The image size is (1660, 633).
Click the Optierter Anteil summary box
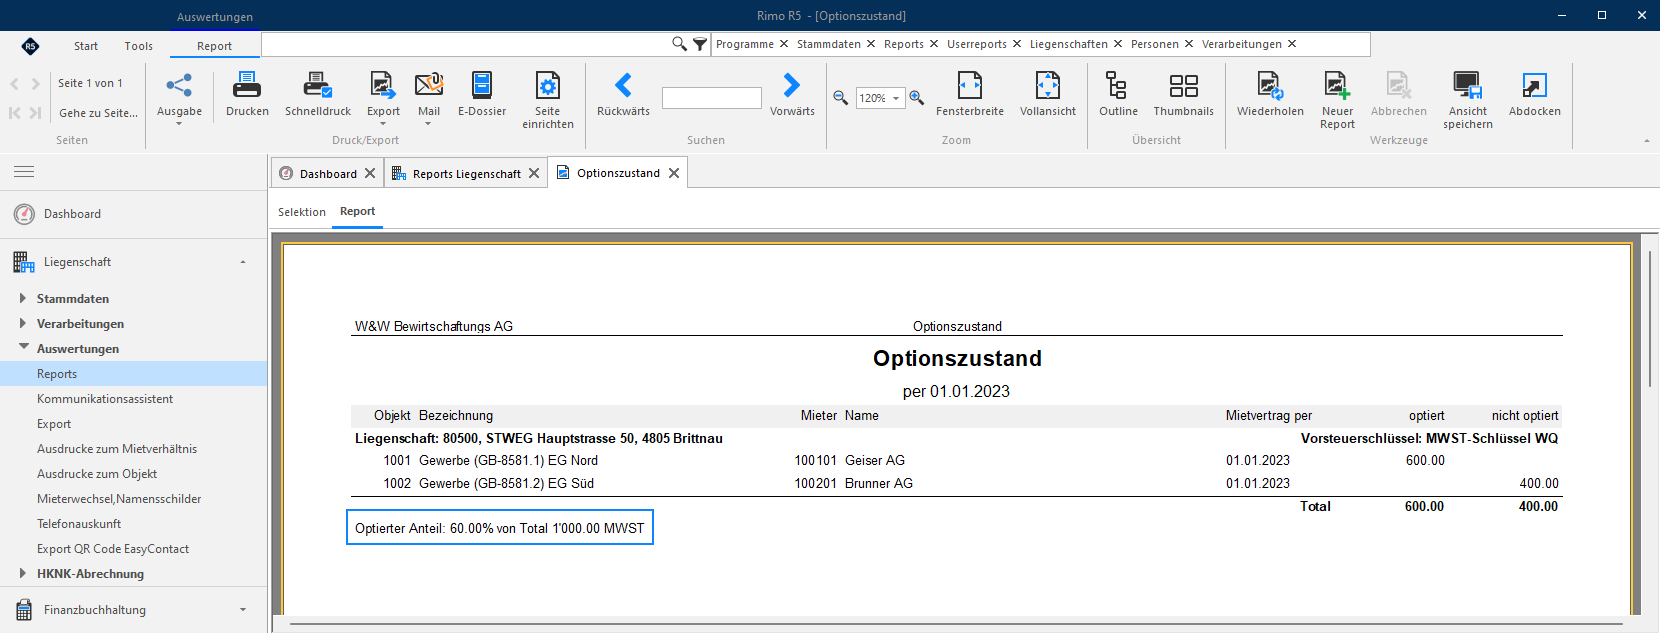coord(500,528)
